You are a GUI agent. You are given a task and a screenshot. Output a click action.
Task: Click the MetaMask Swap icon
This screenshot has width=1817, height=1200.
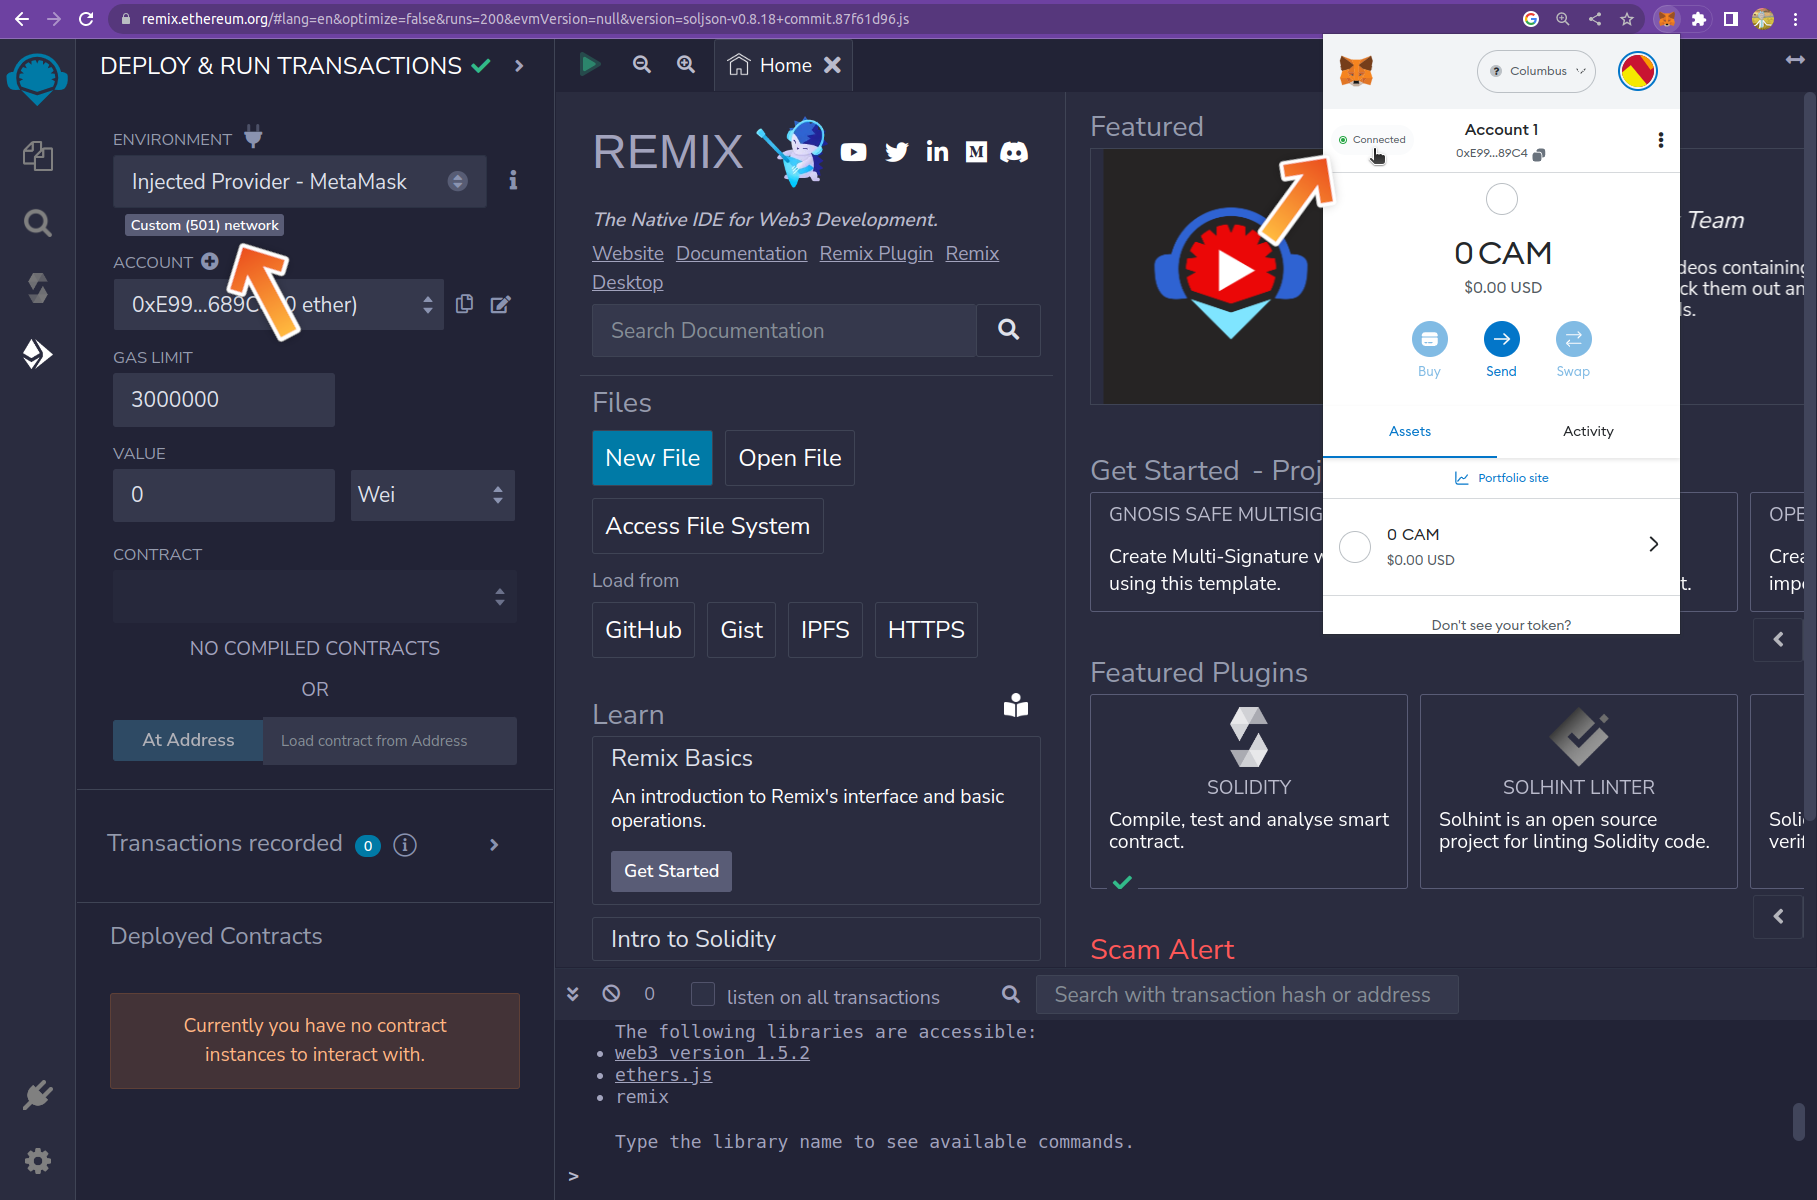pyautogui.click(x=1573, y=340)
